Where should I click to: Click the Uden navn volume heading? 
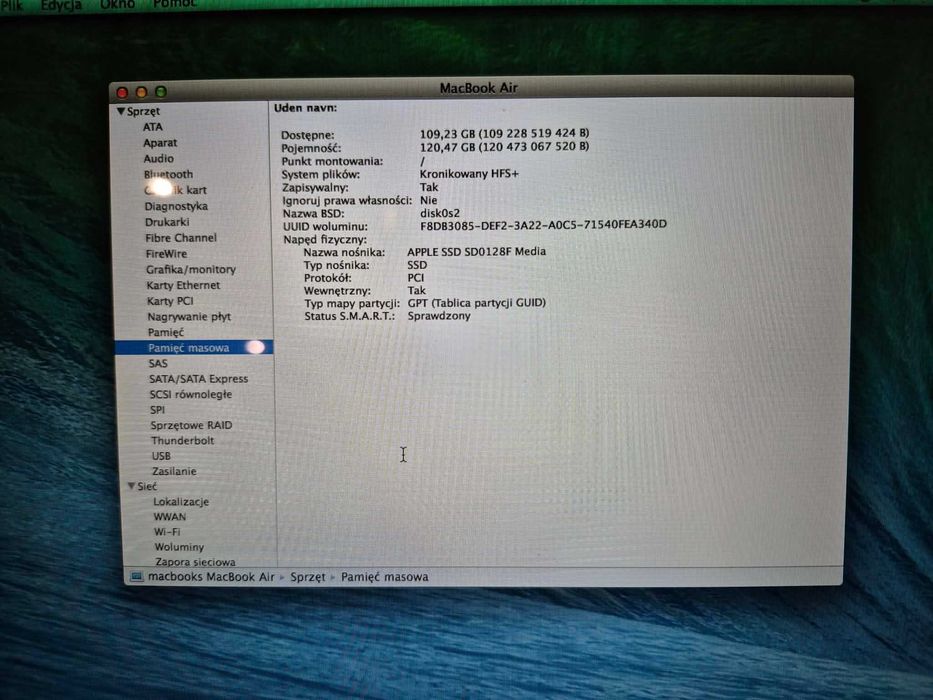coord(305,108)
